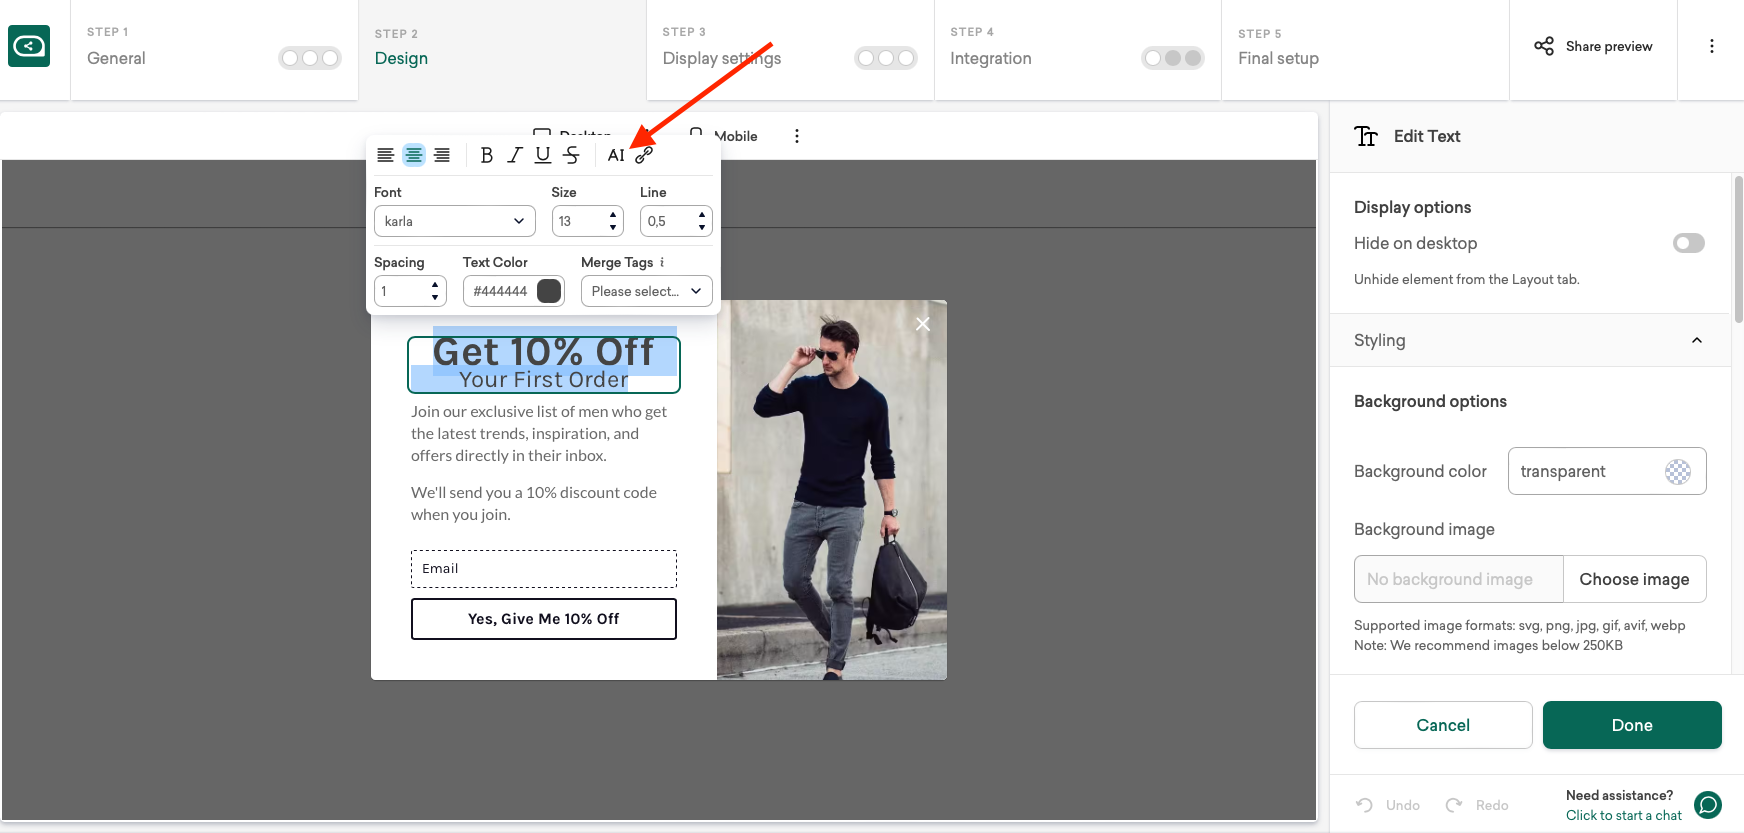Open the text color swatch
Viewport: 1744px width, 833px height.
pos(549,291)
